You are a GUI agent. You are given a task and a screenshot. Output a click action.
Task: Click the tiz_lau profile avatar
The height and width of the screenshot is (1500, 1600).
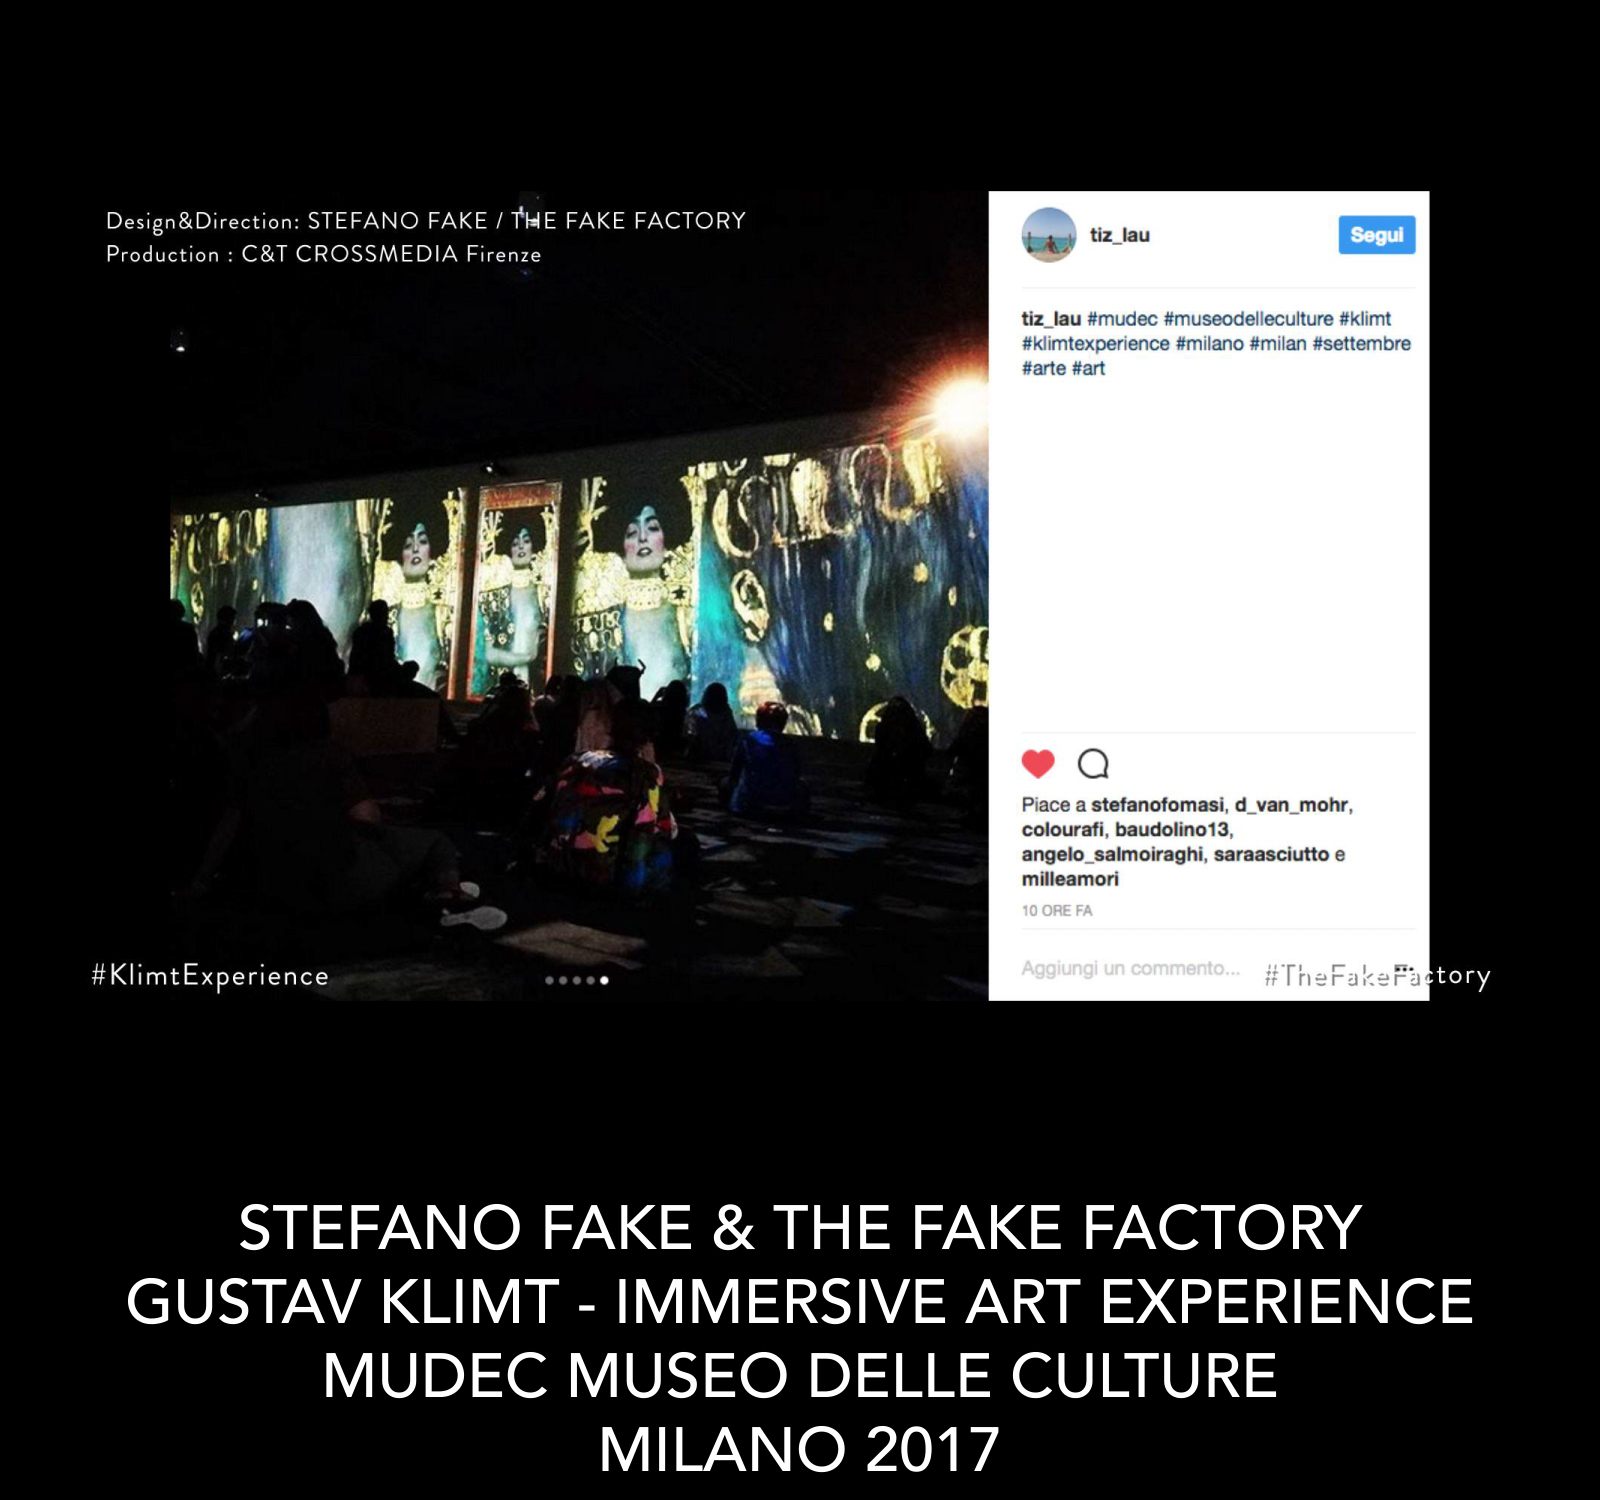1048,235
